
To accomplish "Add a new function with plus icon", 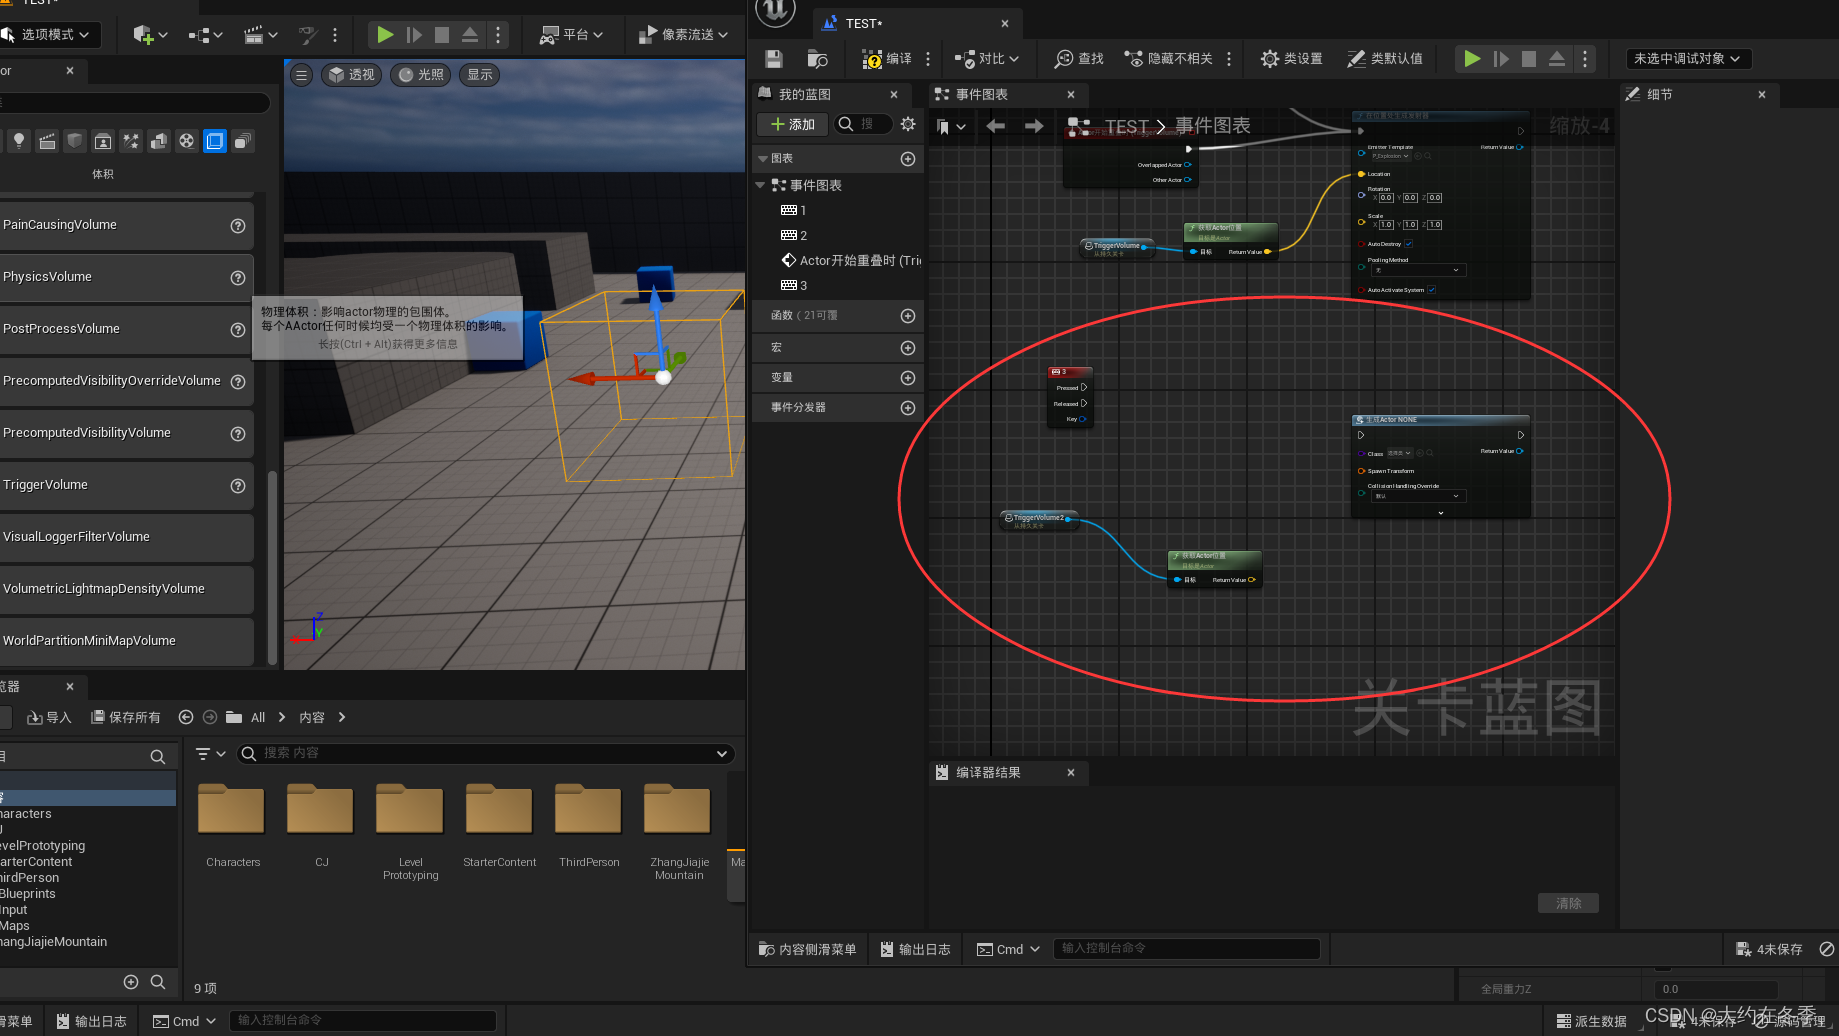I will 908,316.
